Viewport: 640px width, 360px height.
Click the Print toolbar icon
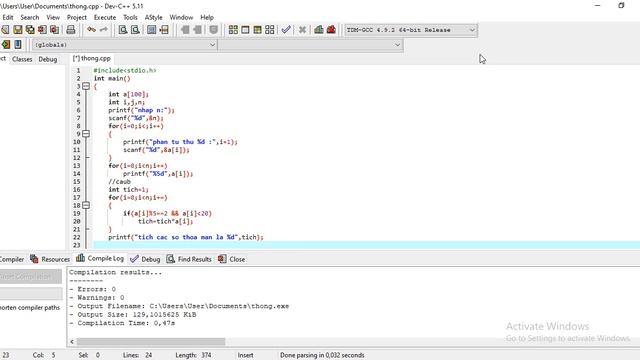[x=71, y=30]
